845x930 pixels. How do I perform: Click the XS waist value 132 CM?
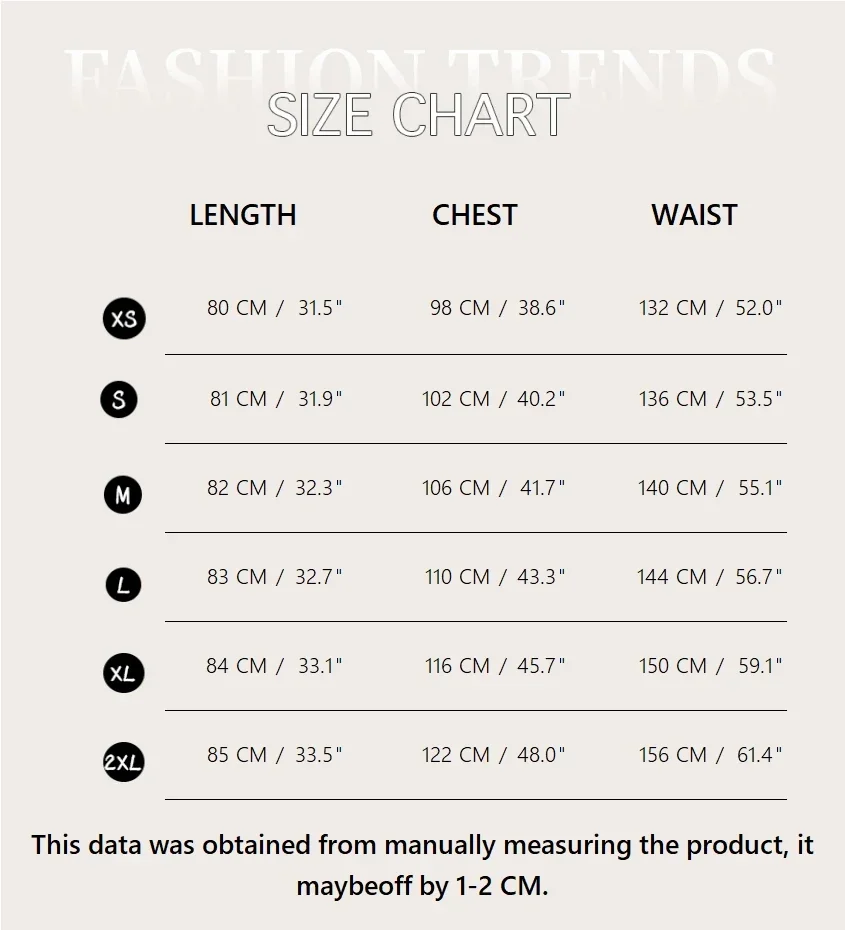(673, 308)
